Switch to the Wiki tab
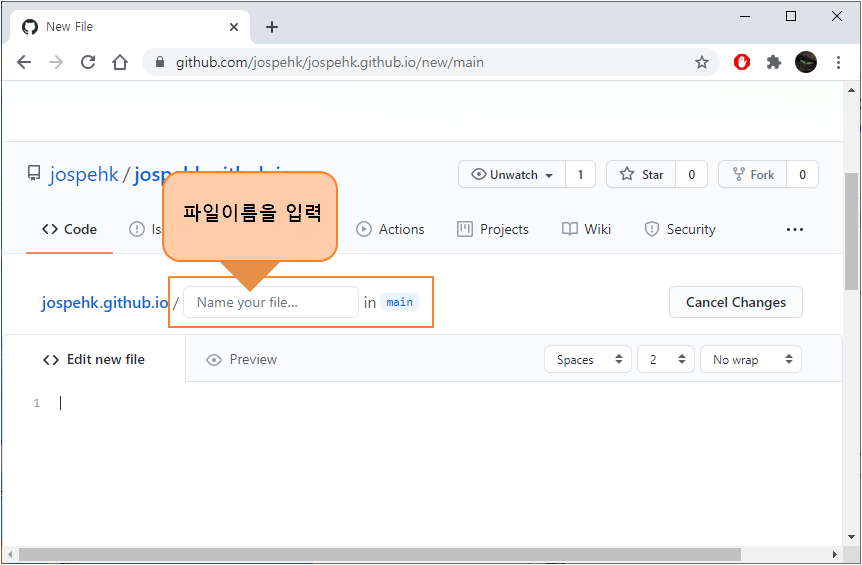The image size is (862, 565). 586,229
